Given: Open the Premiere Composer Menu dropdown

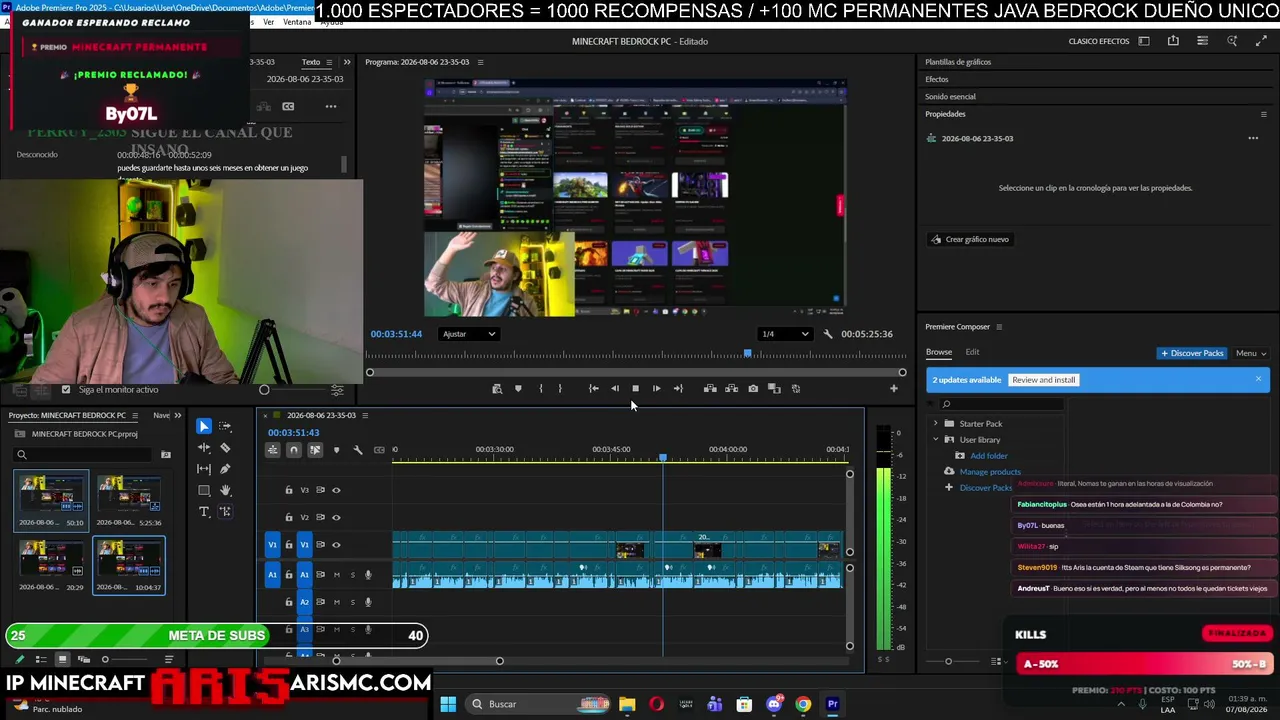Looking at the screenshot, I should [x=1251, y=353].
